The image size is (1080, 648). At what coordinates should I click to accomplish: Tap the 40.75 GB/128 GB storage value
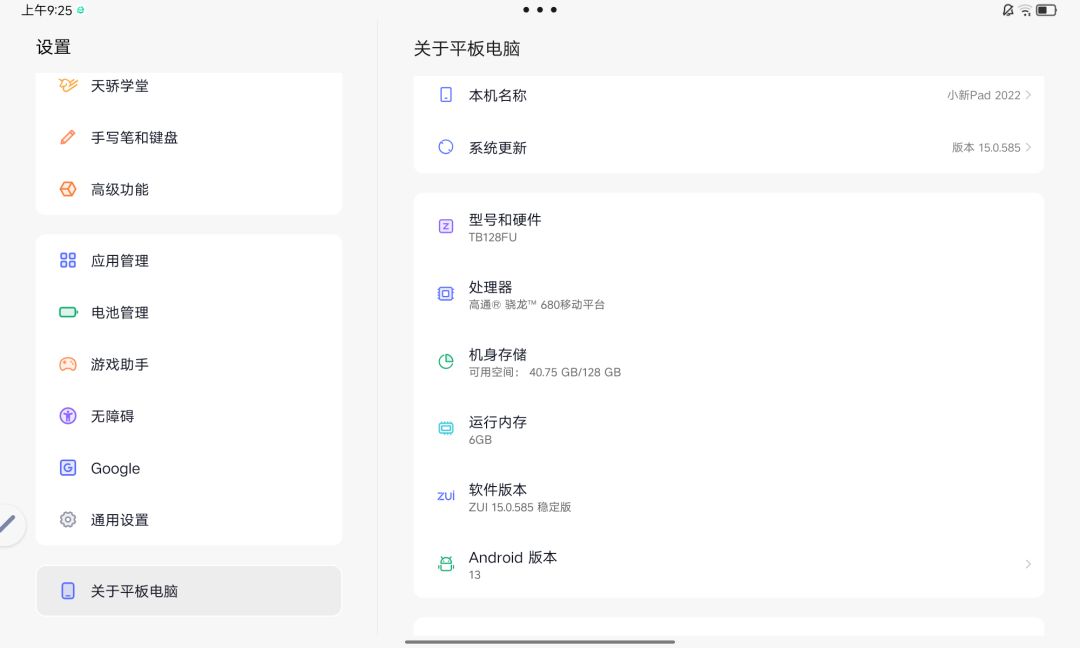[x=575, y=373]
